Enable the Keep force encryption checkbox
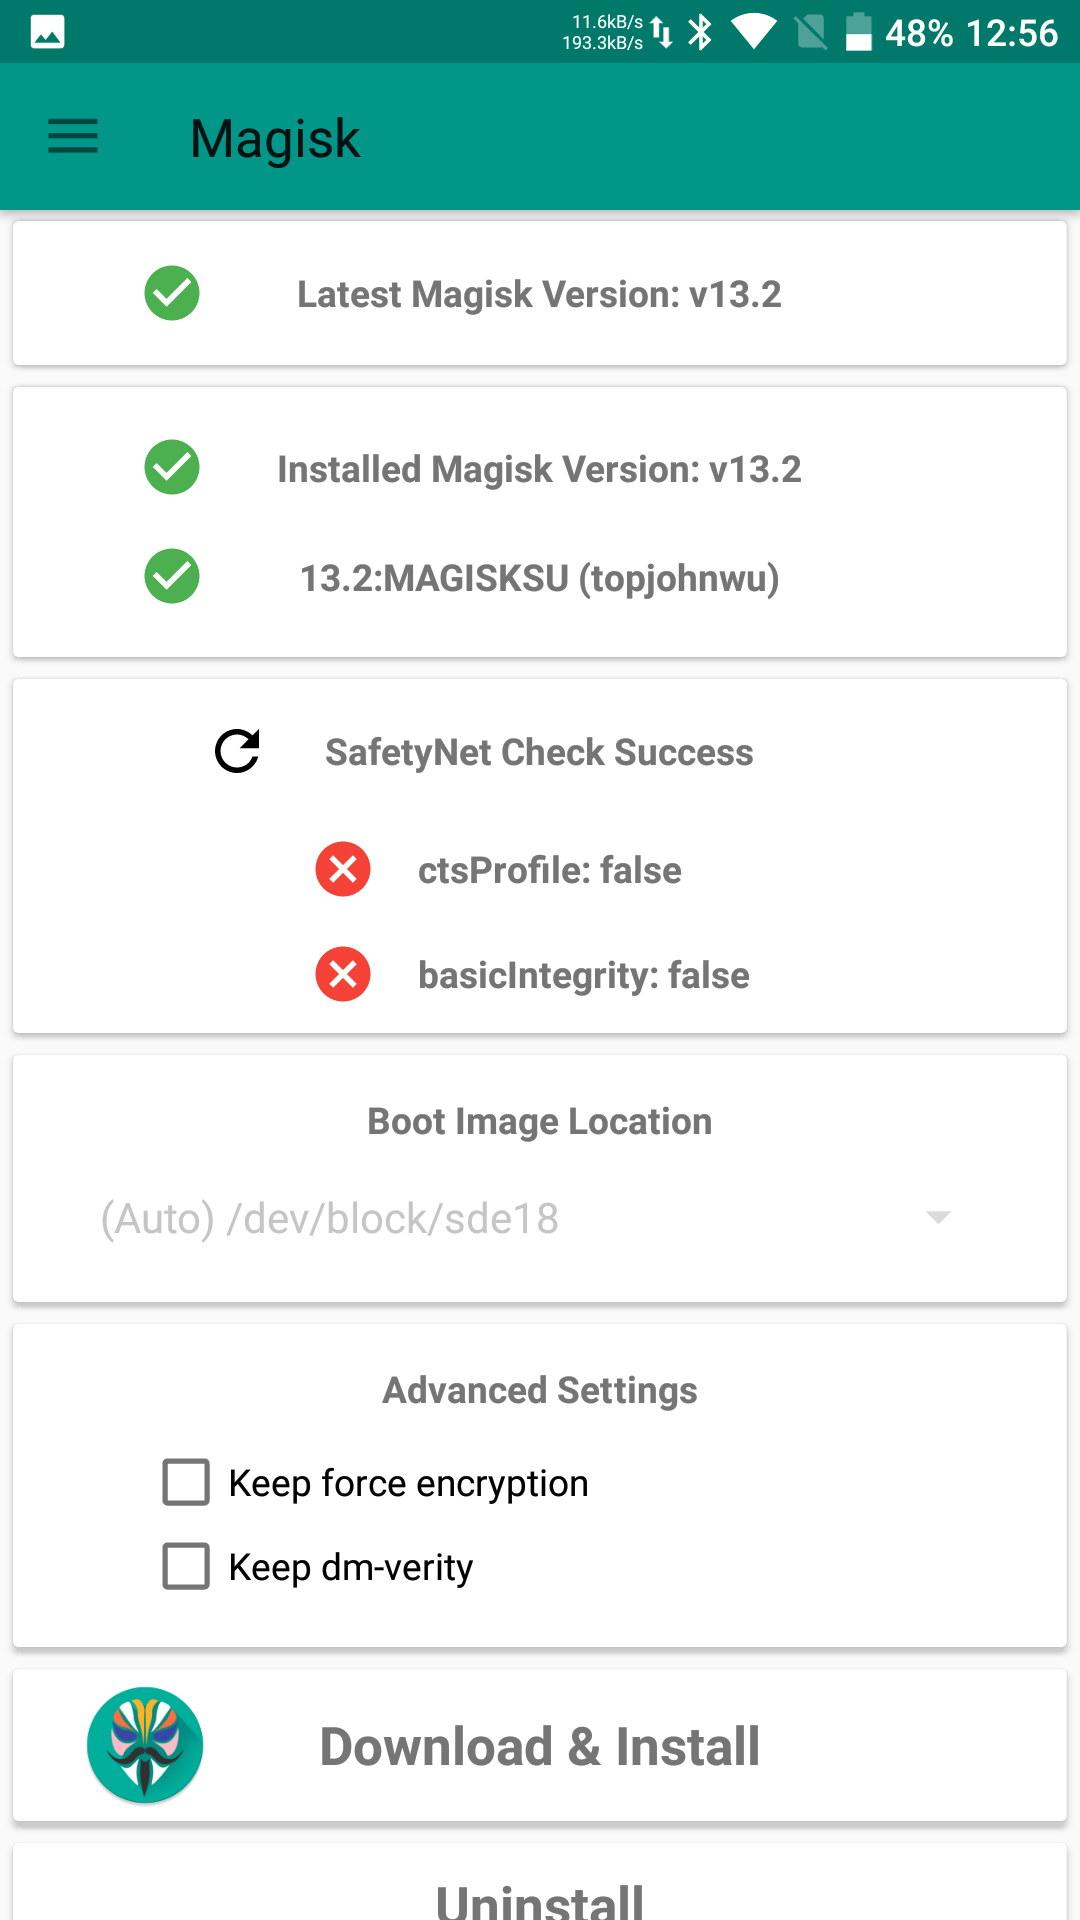 point(186,1482)
